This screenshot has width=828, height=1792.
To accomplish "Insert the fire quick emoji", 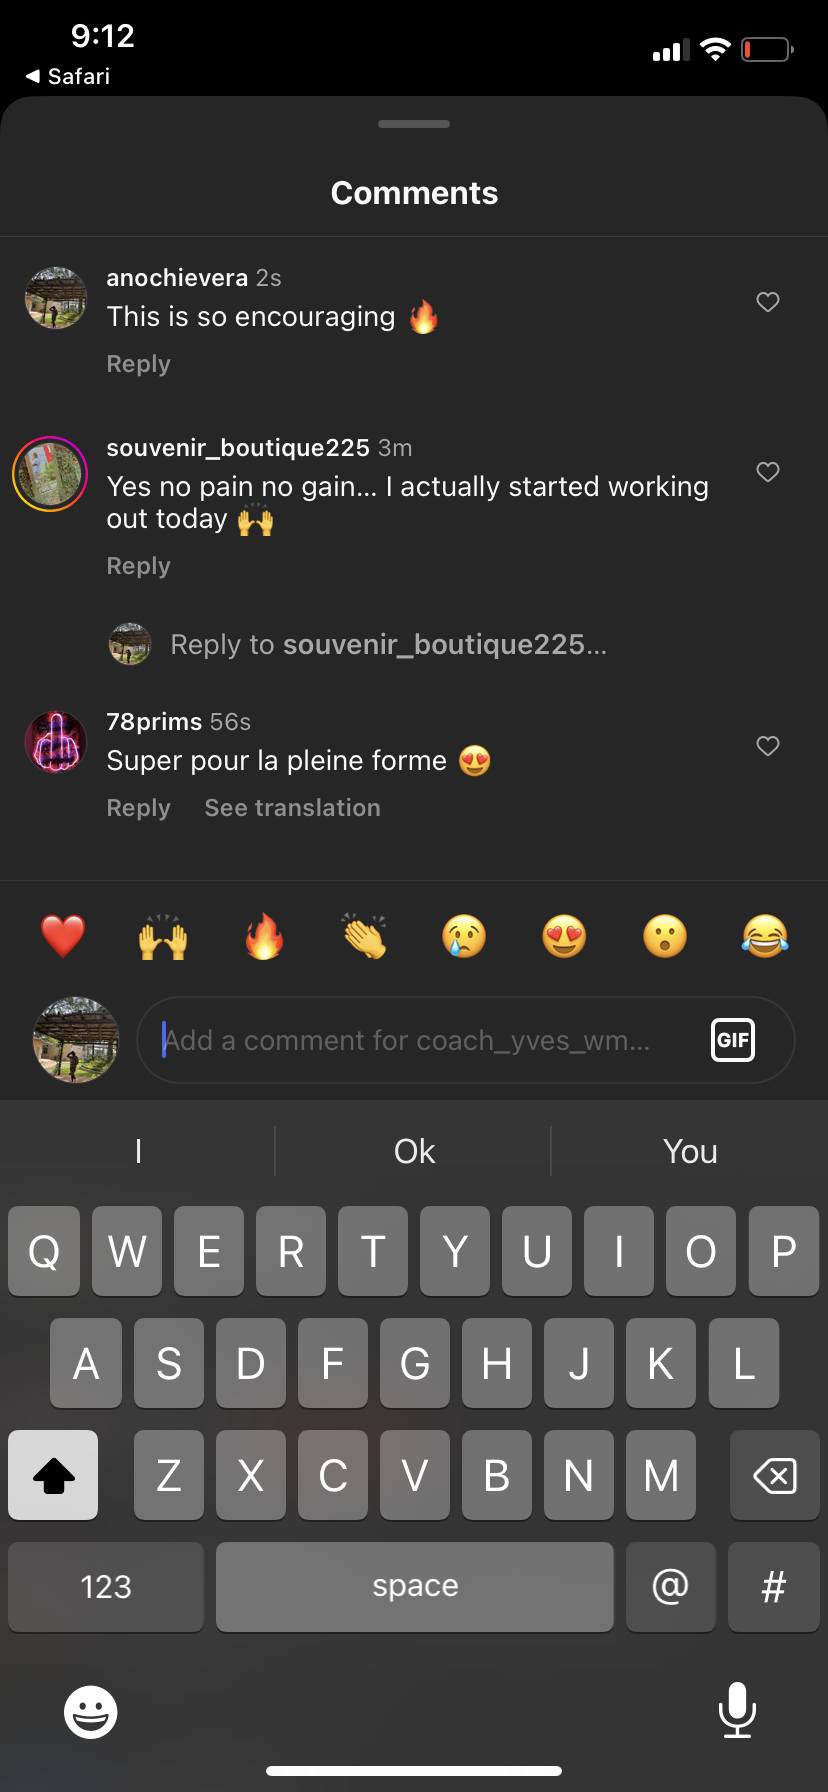I will click(x=264, y=937).
